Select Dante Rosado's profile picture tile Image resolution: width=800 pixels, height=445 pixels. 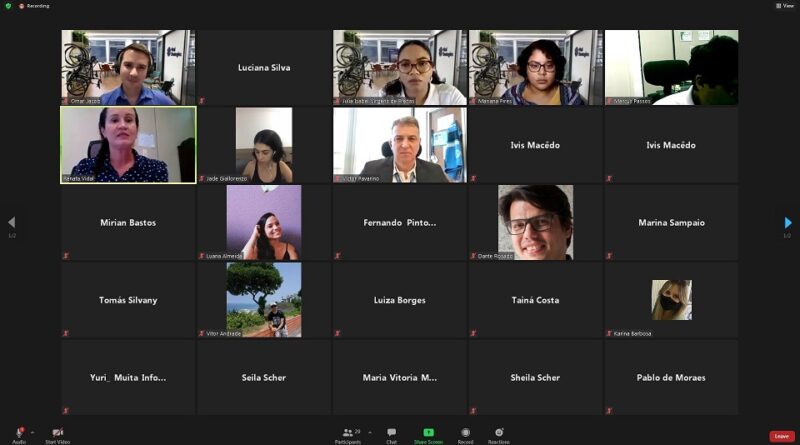point(535,222)
